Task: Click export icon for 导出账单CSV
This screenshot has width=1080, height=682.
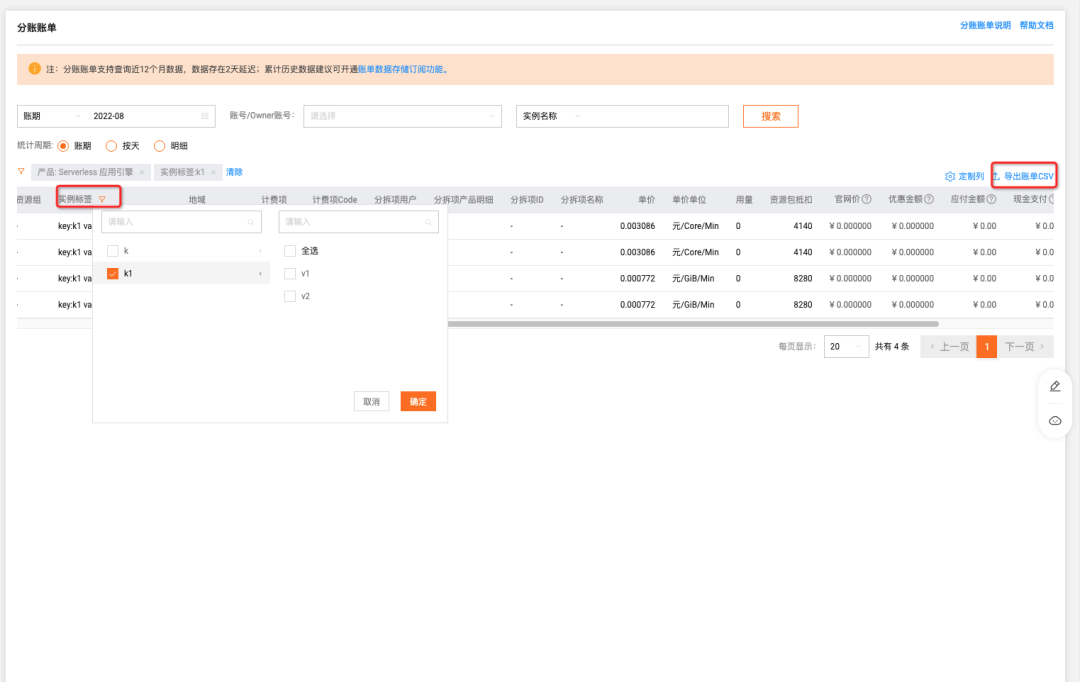Action: [x=996, y=176]
